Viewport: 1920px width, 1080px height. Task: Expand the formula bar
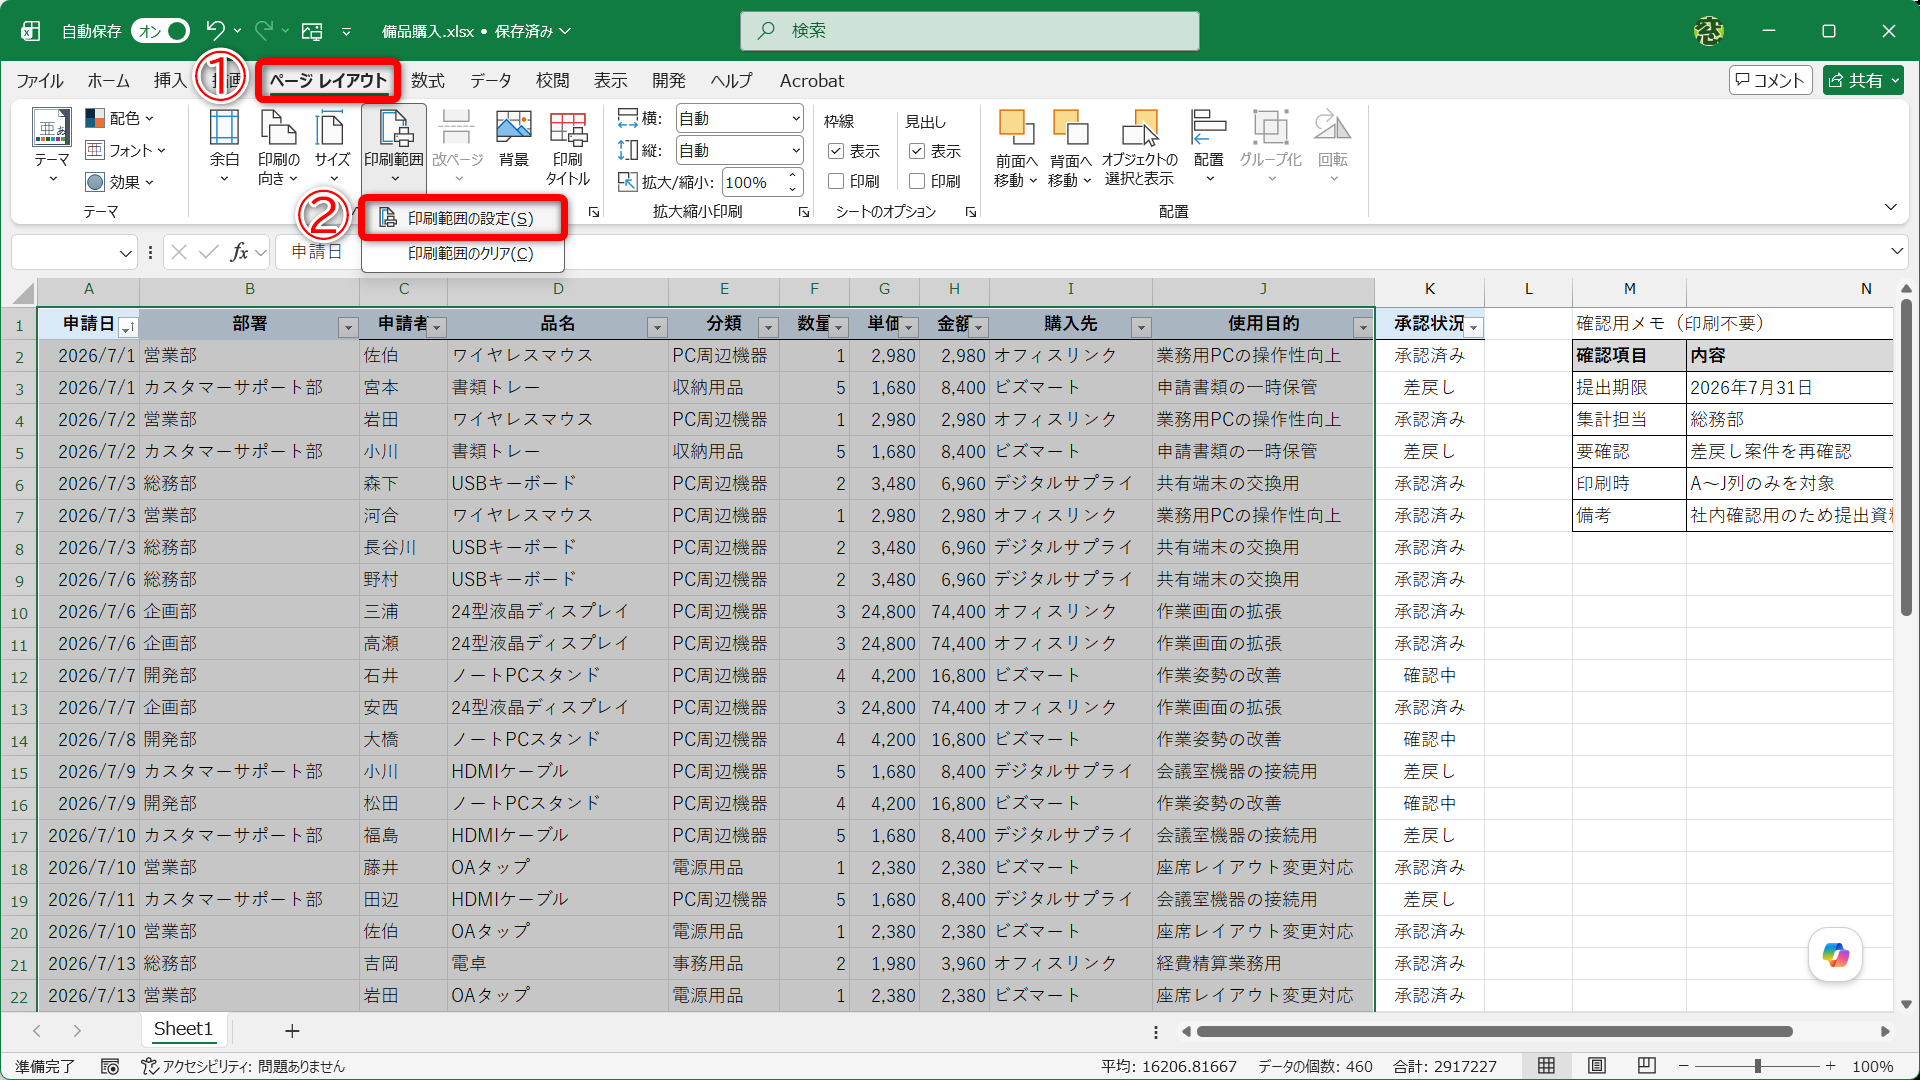pos(1897,251)
